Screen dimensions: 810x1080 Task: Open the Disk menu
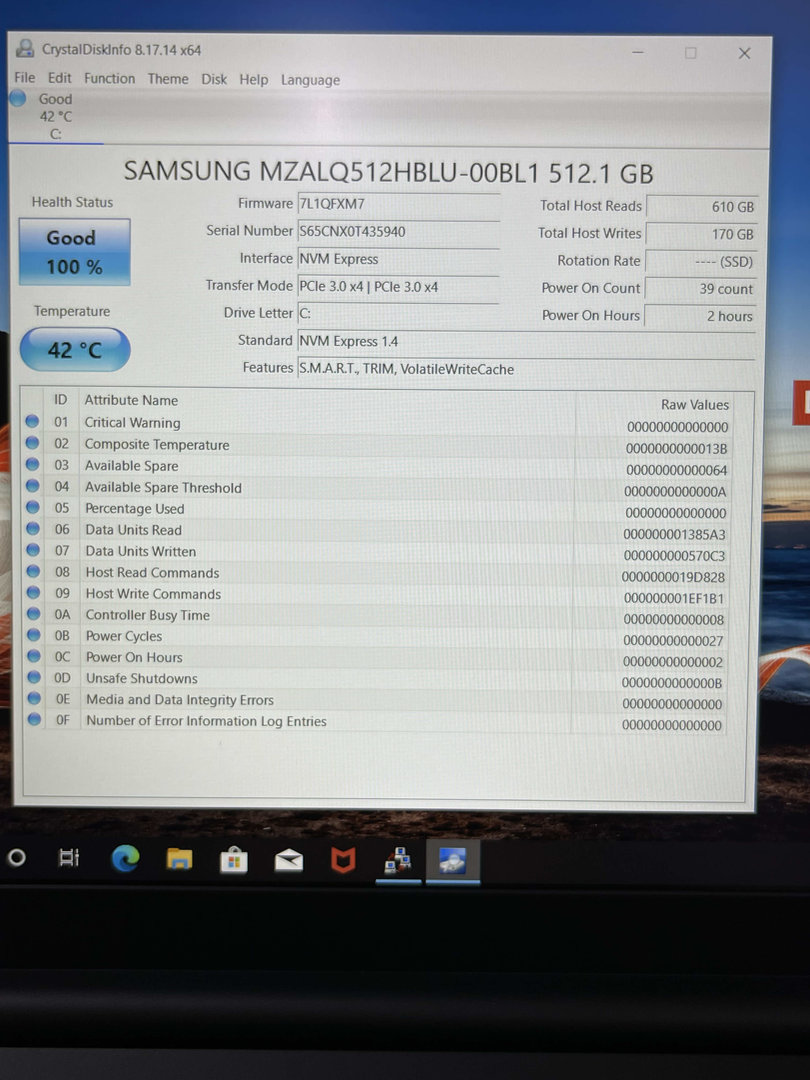pyautogui.click(x=214, y=79)
